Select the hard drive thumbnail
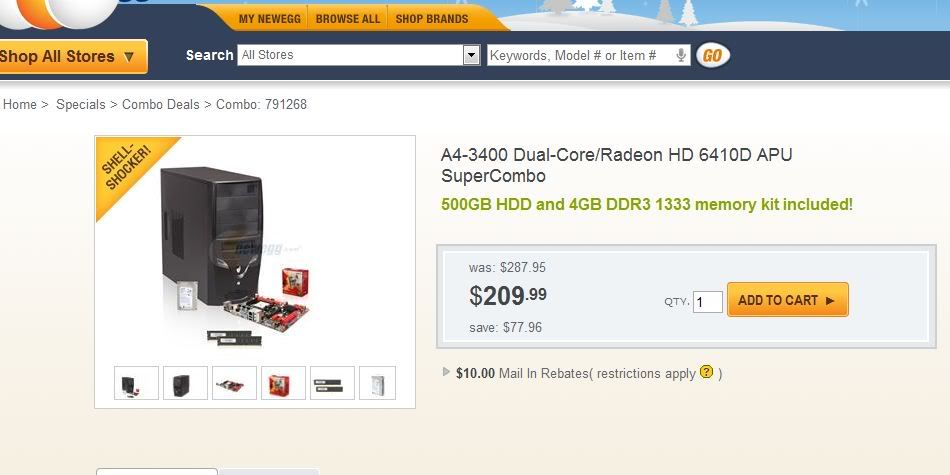 377,383
